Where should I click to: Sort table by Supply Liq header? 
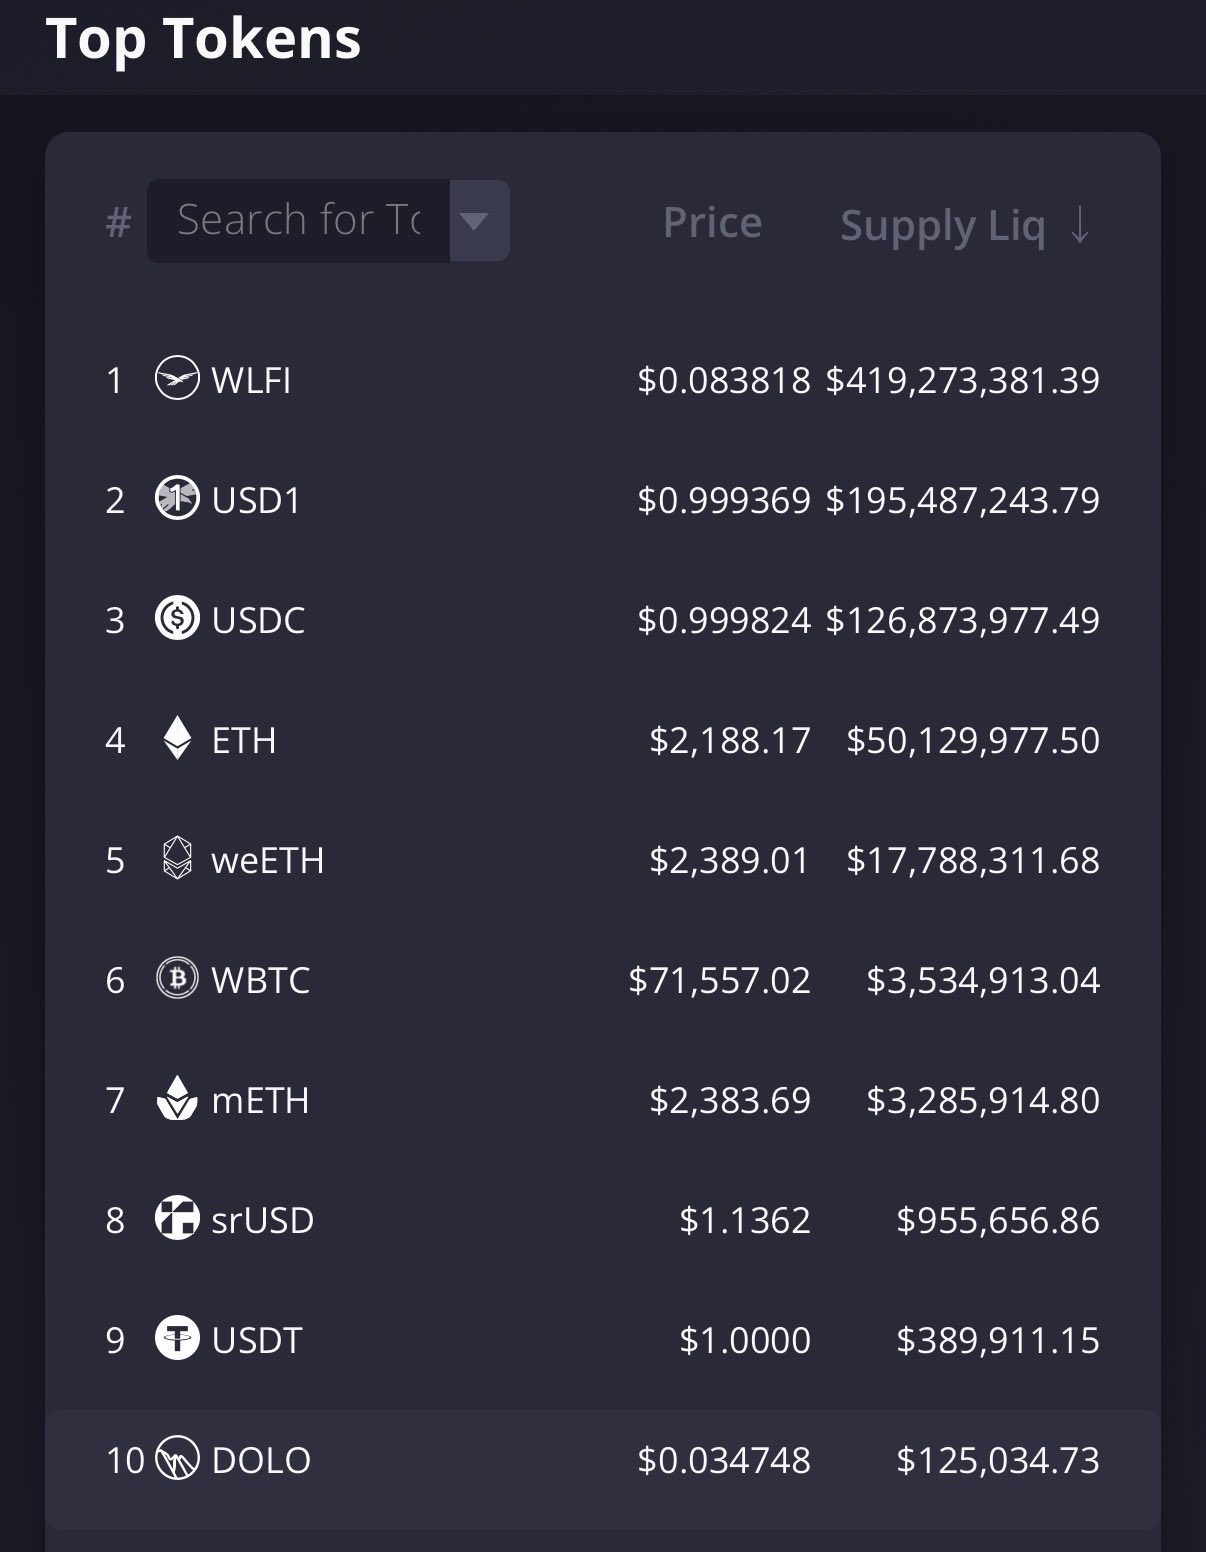tap(942, 226)
